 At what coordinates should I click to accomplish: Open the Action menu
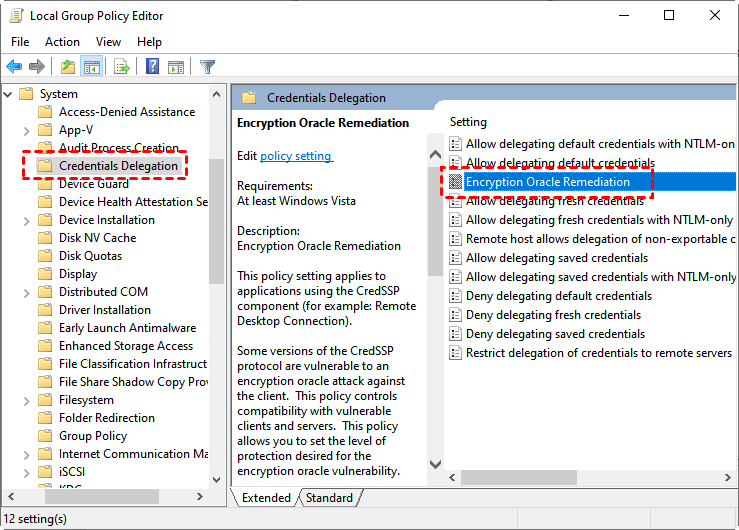[x=62, y=42]
